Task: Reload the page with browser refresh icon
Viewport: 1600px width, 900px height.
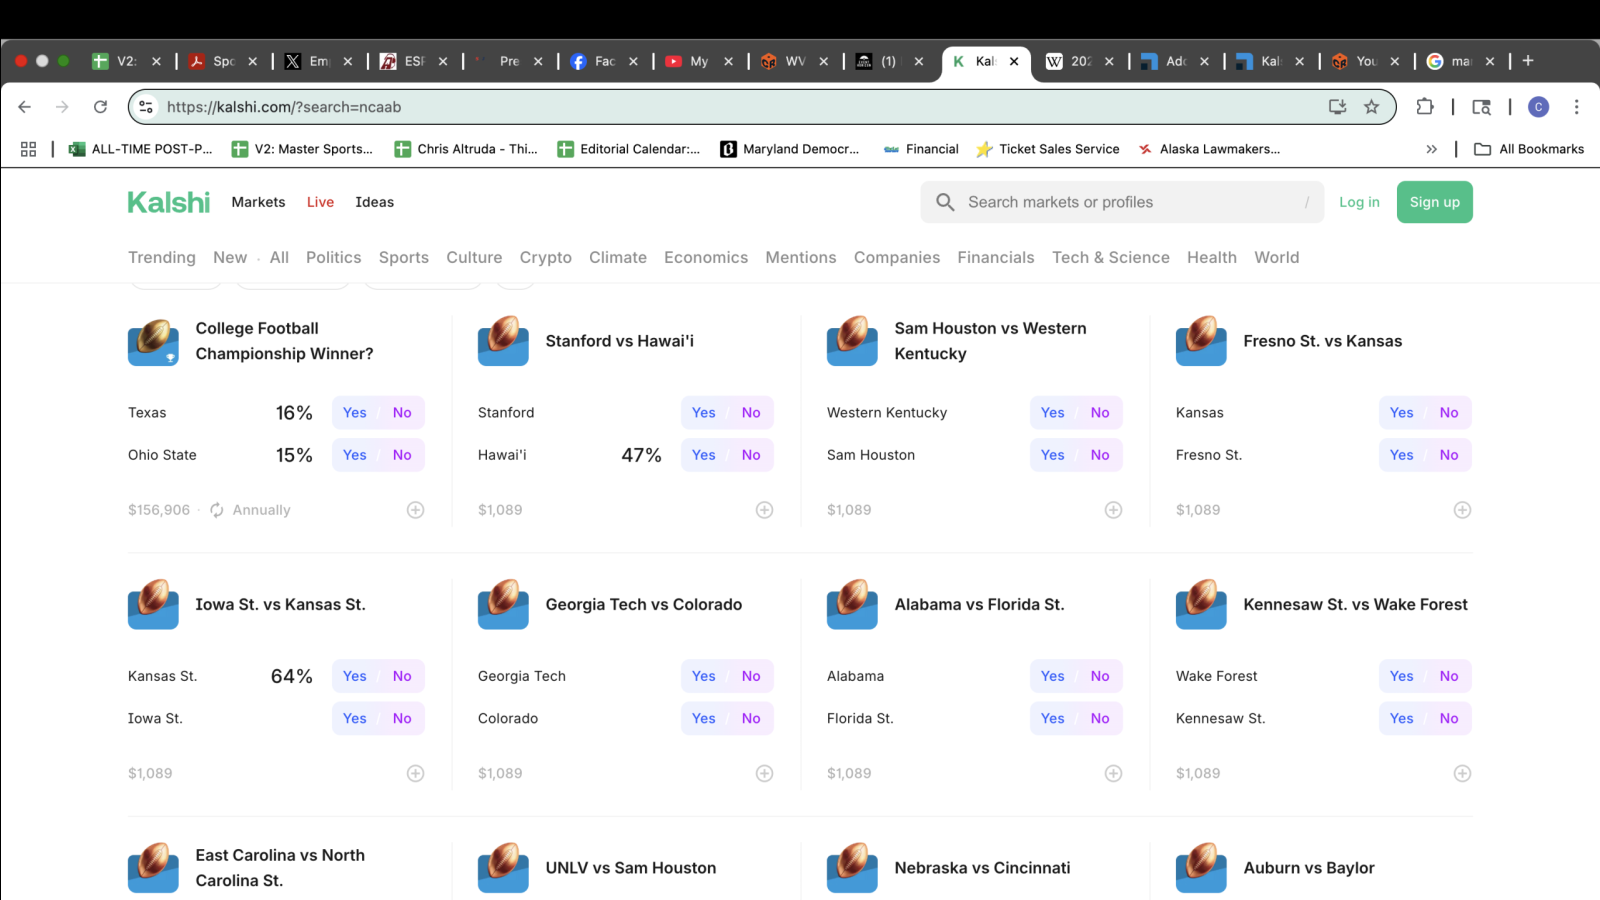Action: click(x=100, y=107)
